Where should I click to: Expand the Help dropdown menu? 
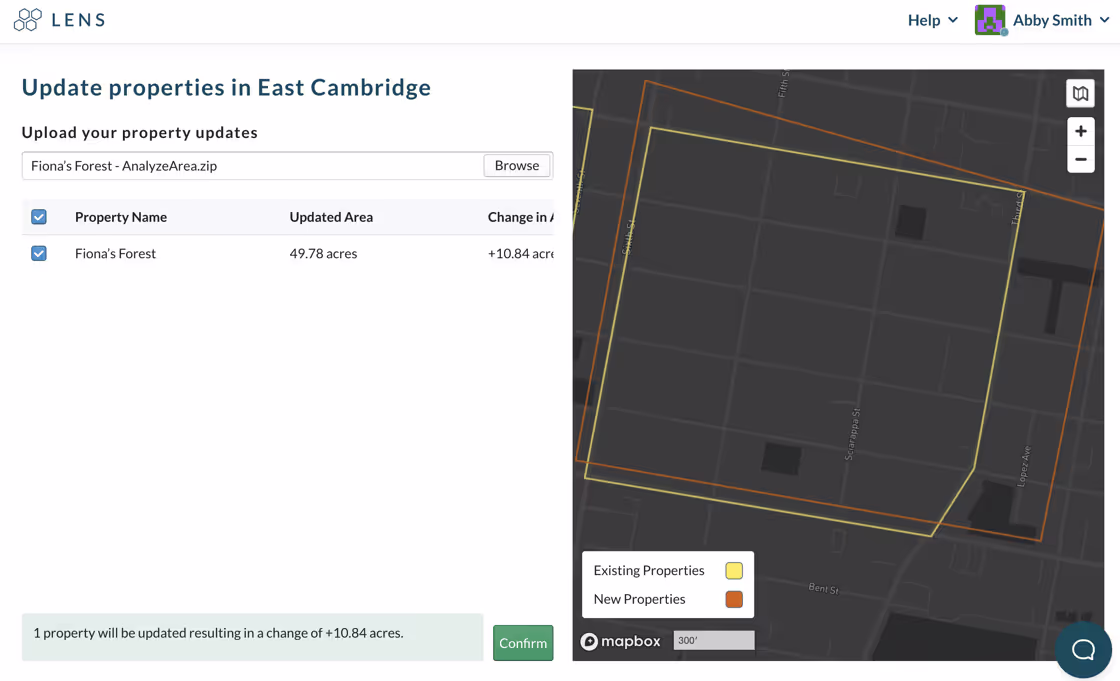[x=932, y=20]
